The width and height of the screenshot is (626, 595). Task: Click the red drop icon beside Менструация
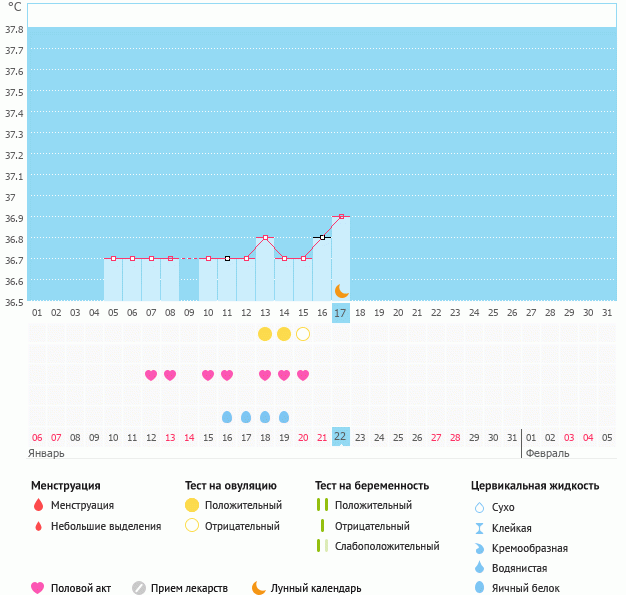click(38, 506)
